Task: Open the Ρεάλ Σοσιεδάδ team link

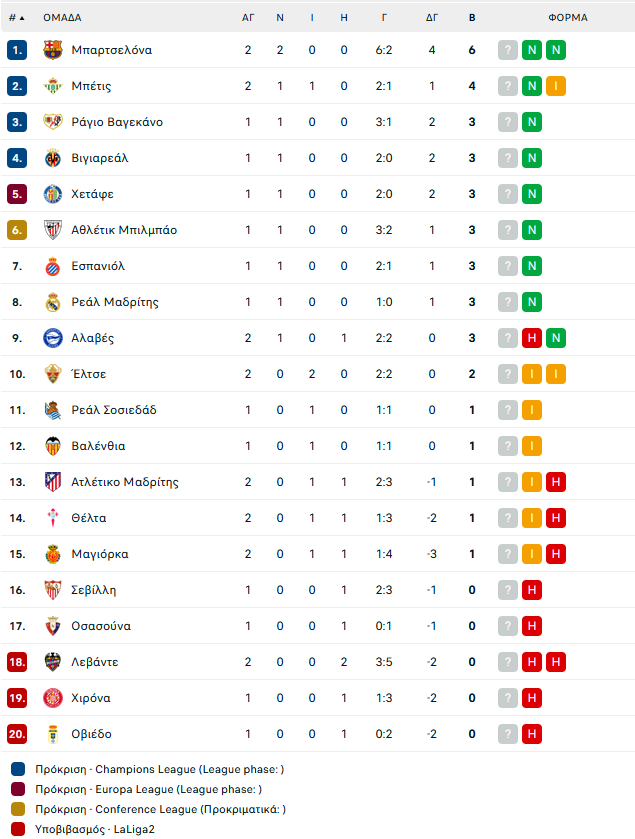Action: pyautogui.click(x=114, y=410)
